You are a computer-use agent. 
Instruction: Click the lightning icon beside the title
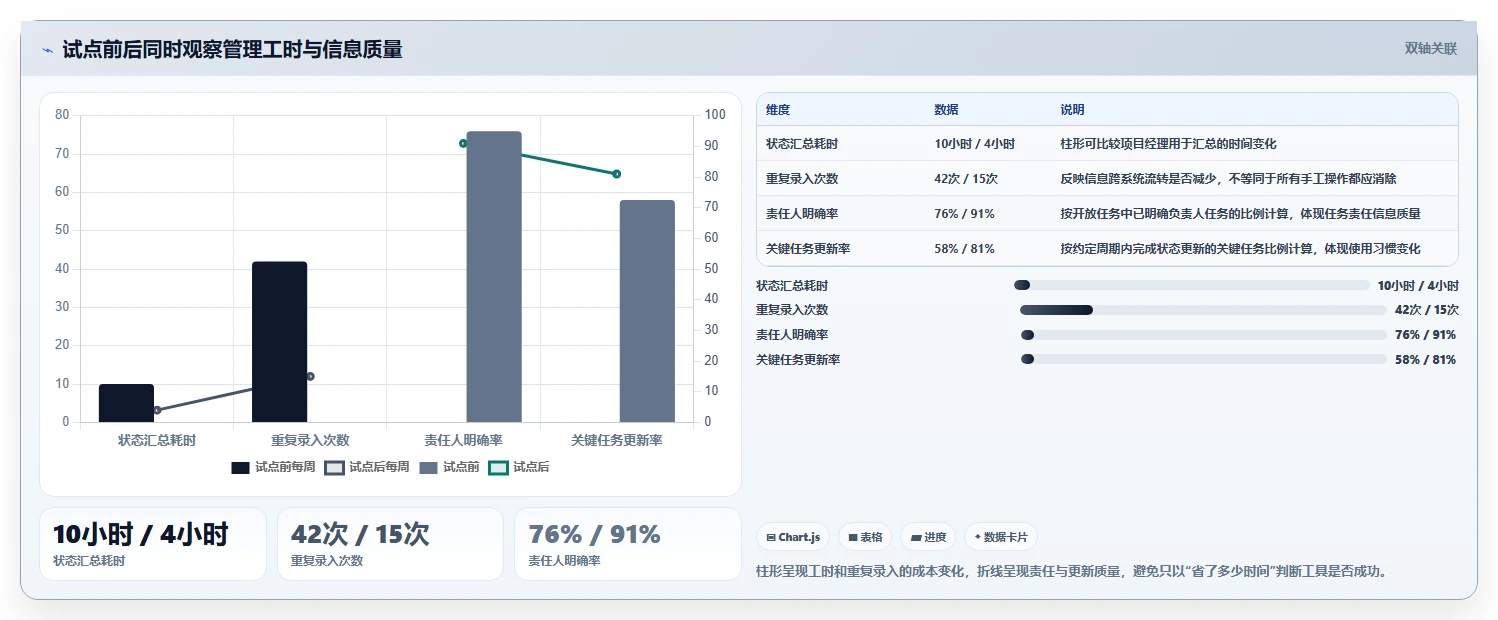[x=48, y=50]
